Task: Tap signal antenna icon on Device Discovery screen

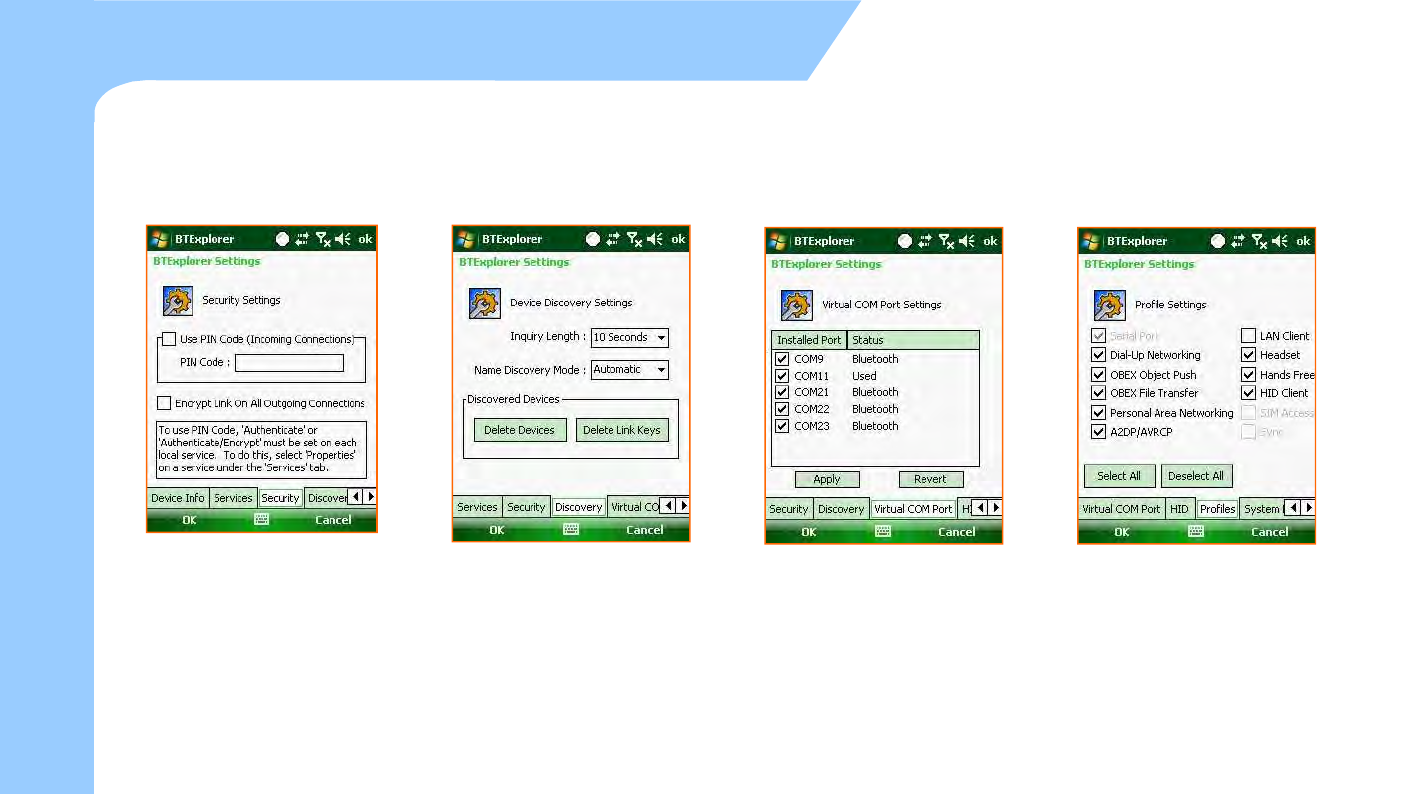Action: 634,239
